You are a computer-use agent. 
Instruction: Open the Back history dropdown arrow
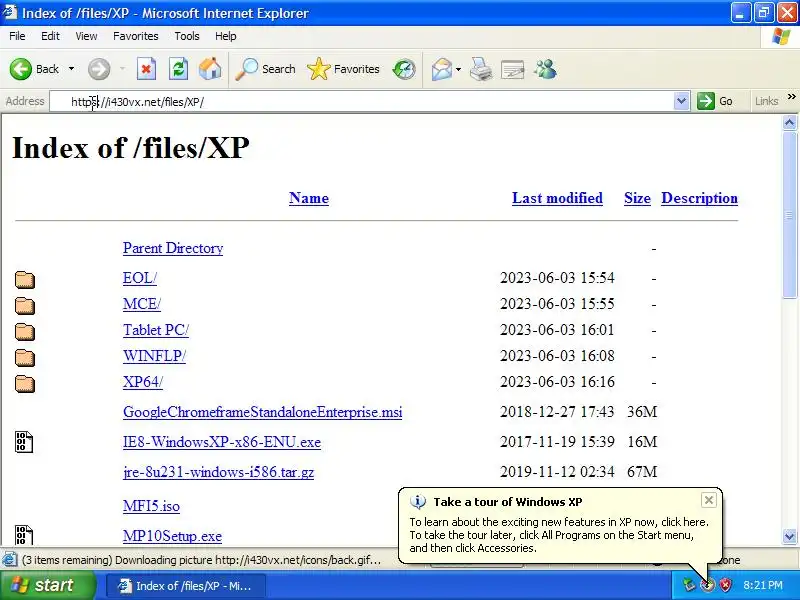(x=71, y=69)
